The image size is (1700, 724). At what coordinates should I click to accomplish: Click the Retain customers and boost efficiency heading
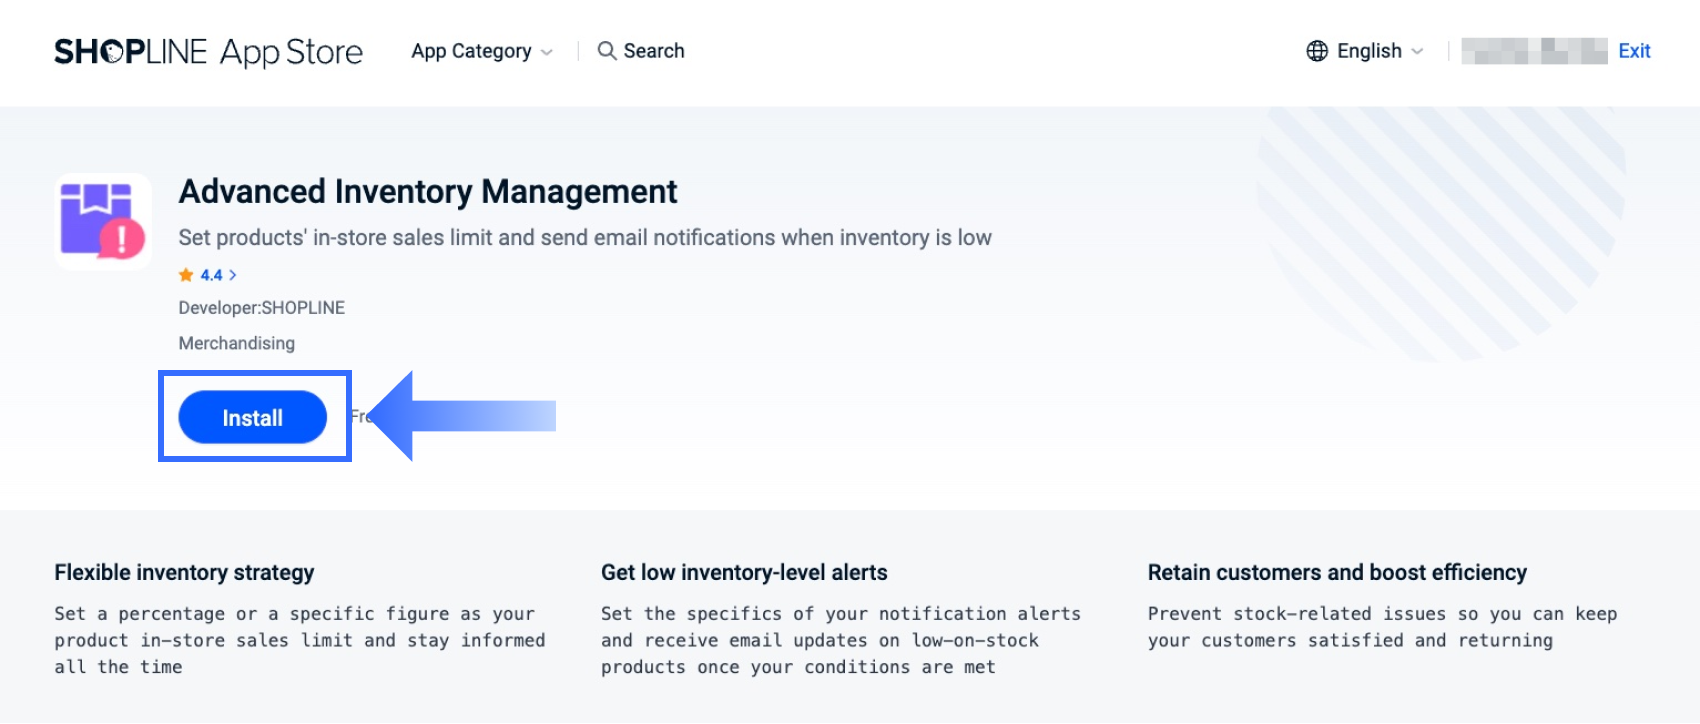click(x=1337, y=572)
